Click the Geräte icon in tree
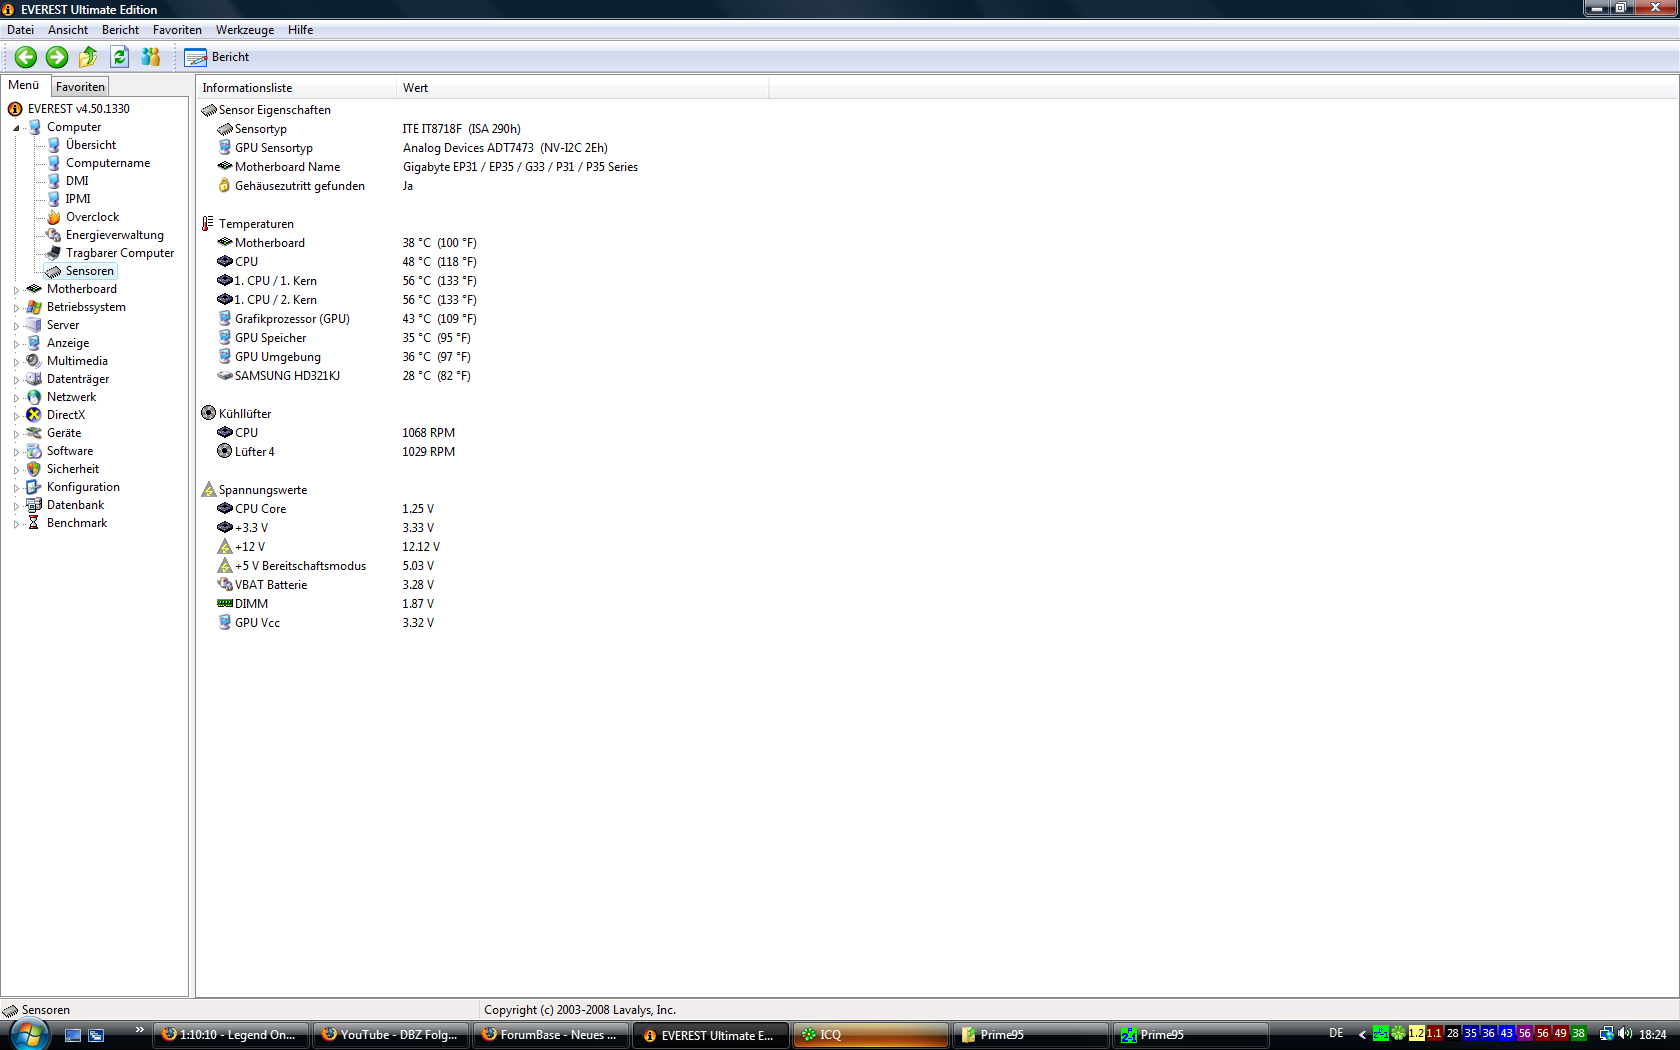The width and height of the screenshot is (1680, 1050). click(x=34, y=433)
